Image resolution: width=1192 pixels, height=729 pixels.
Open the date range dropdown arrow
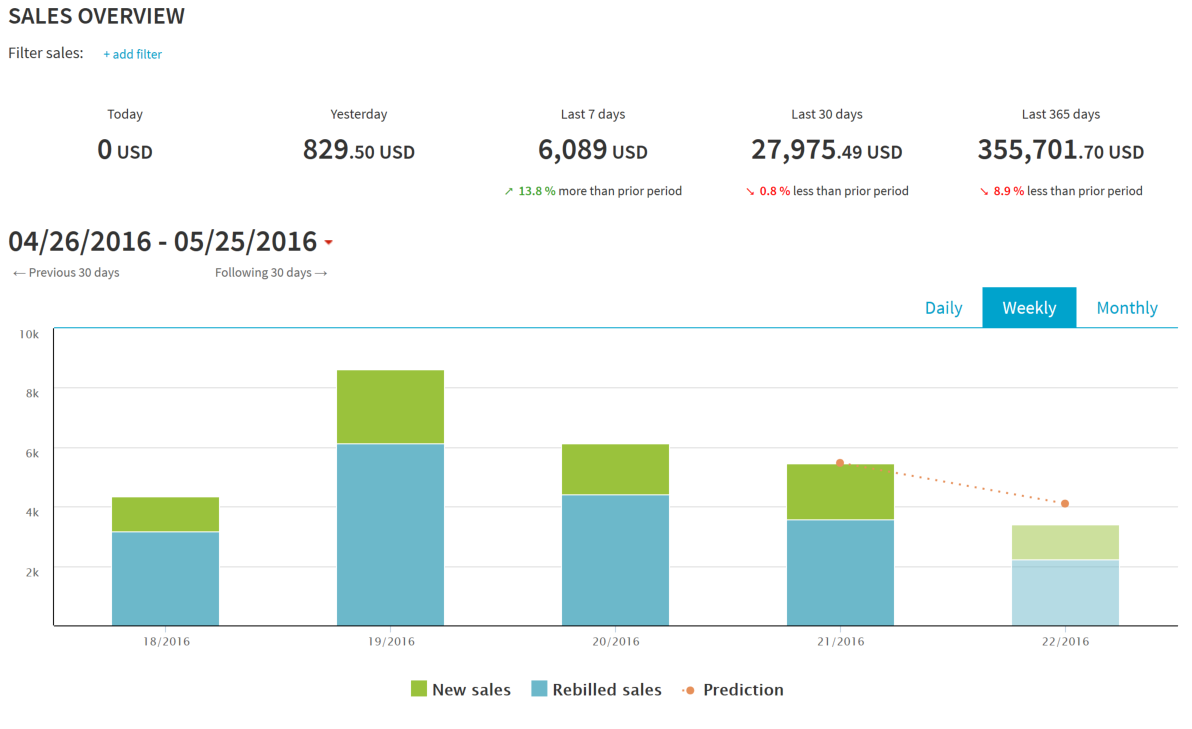[x=328, y=242]
